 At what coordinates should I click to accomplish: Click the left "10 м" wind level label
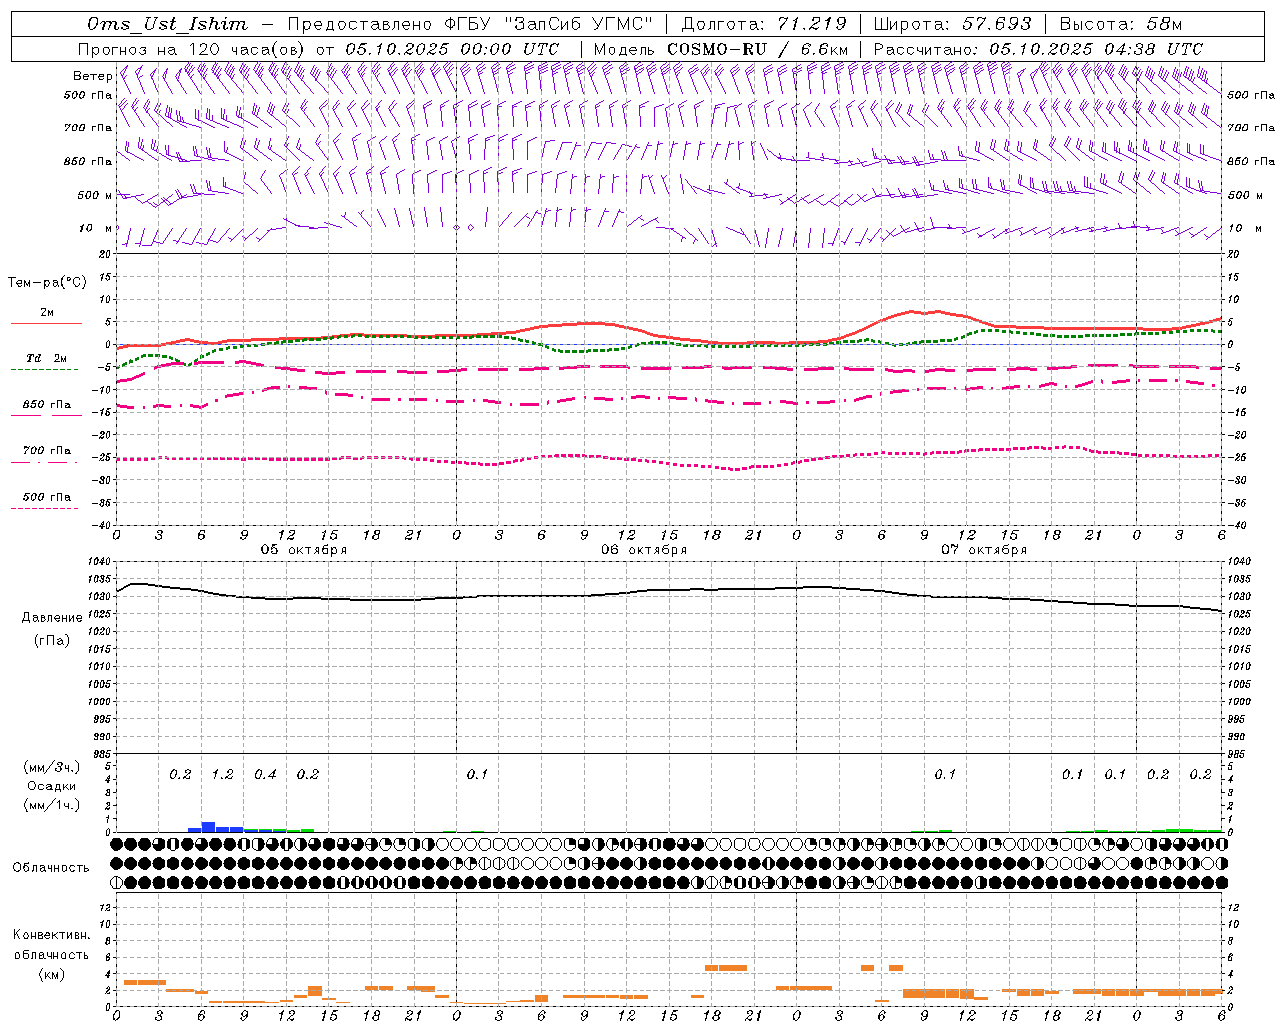(96, 229)
